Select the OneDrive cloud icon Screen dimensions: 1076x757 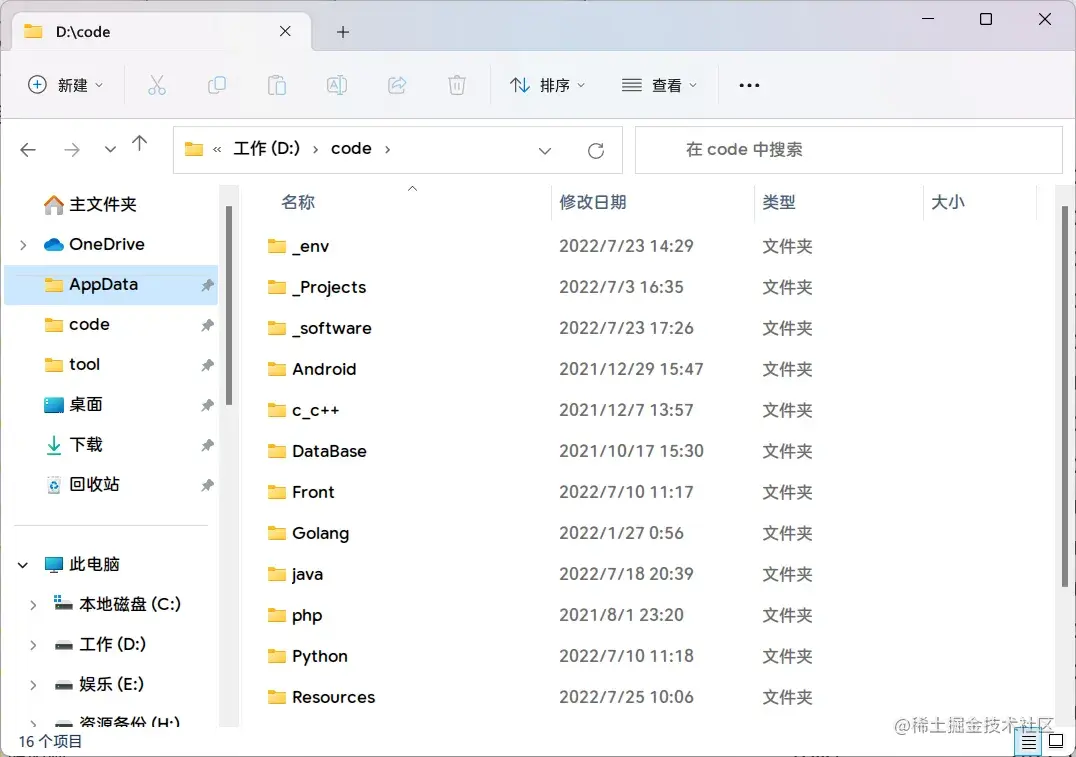(x=54, y=244)
